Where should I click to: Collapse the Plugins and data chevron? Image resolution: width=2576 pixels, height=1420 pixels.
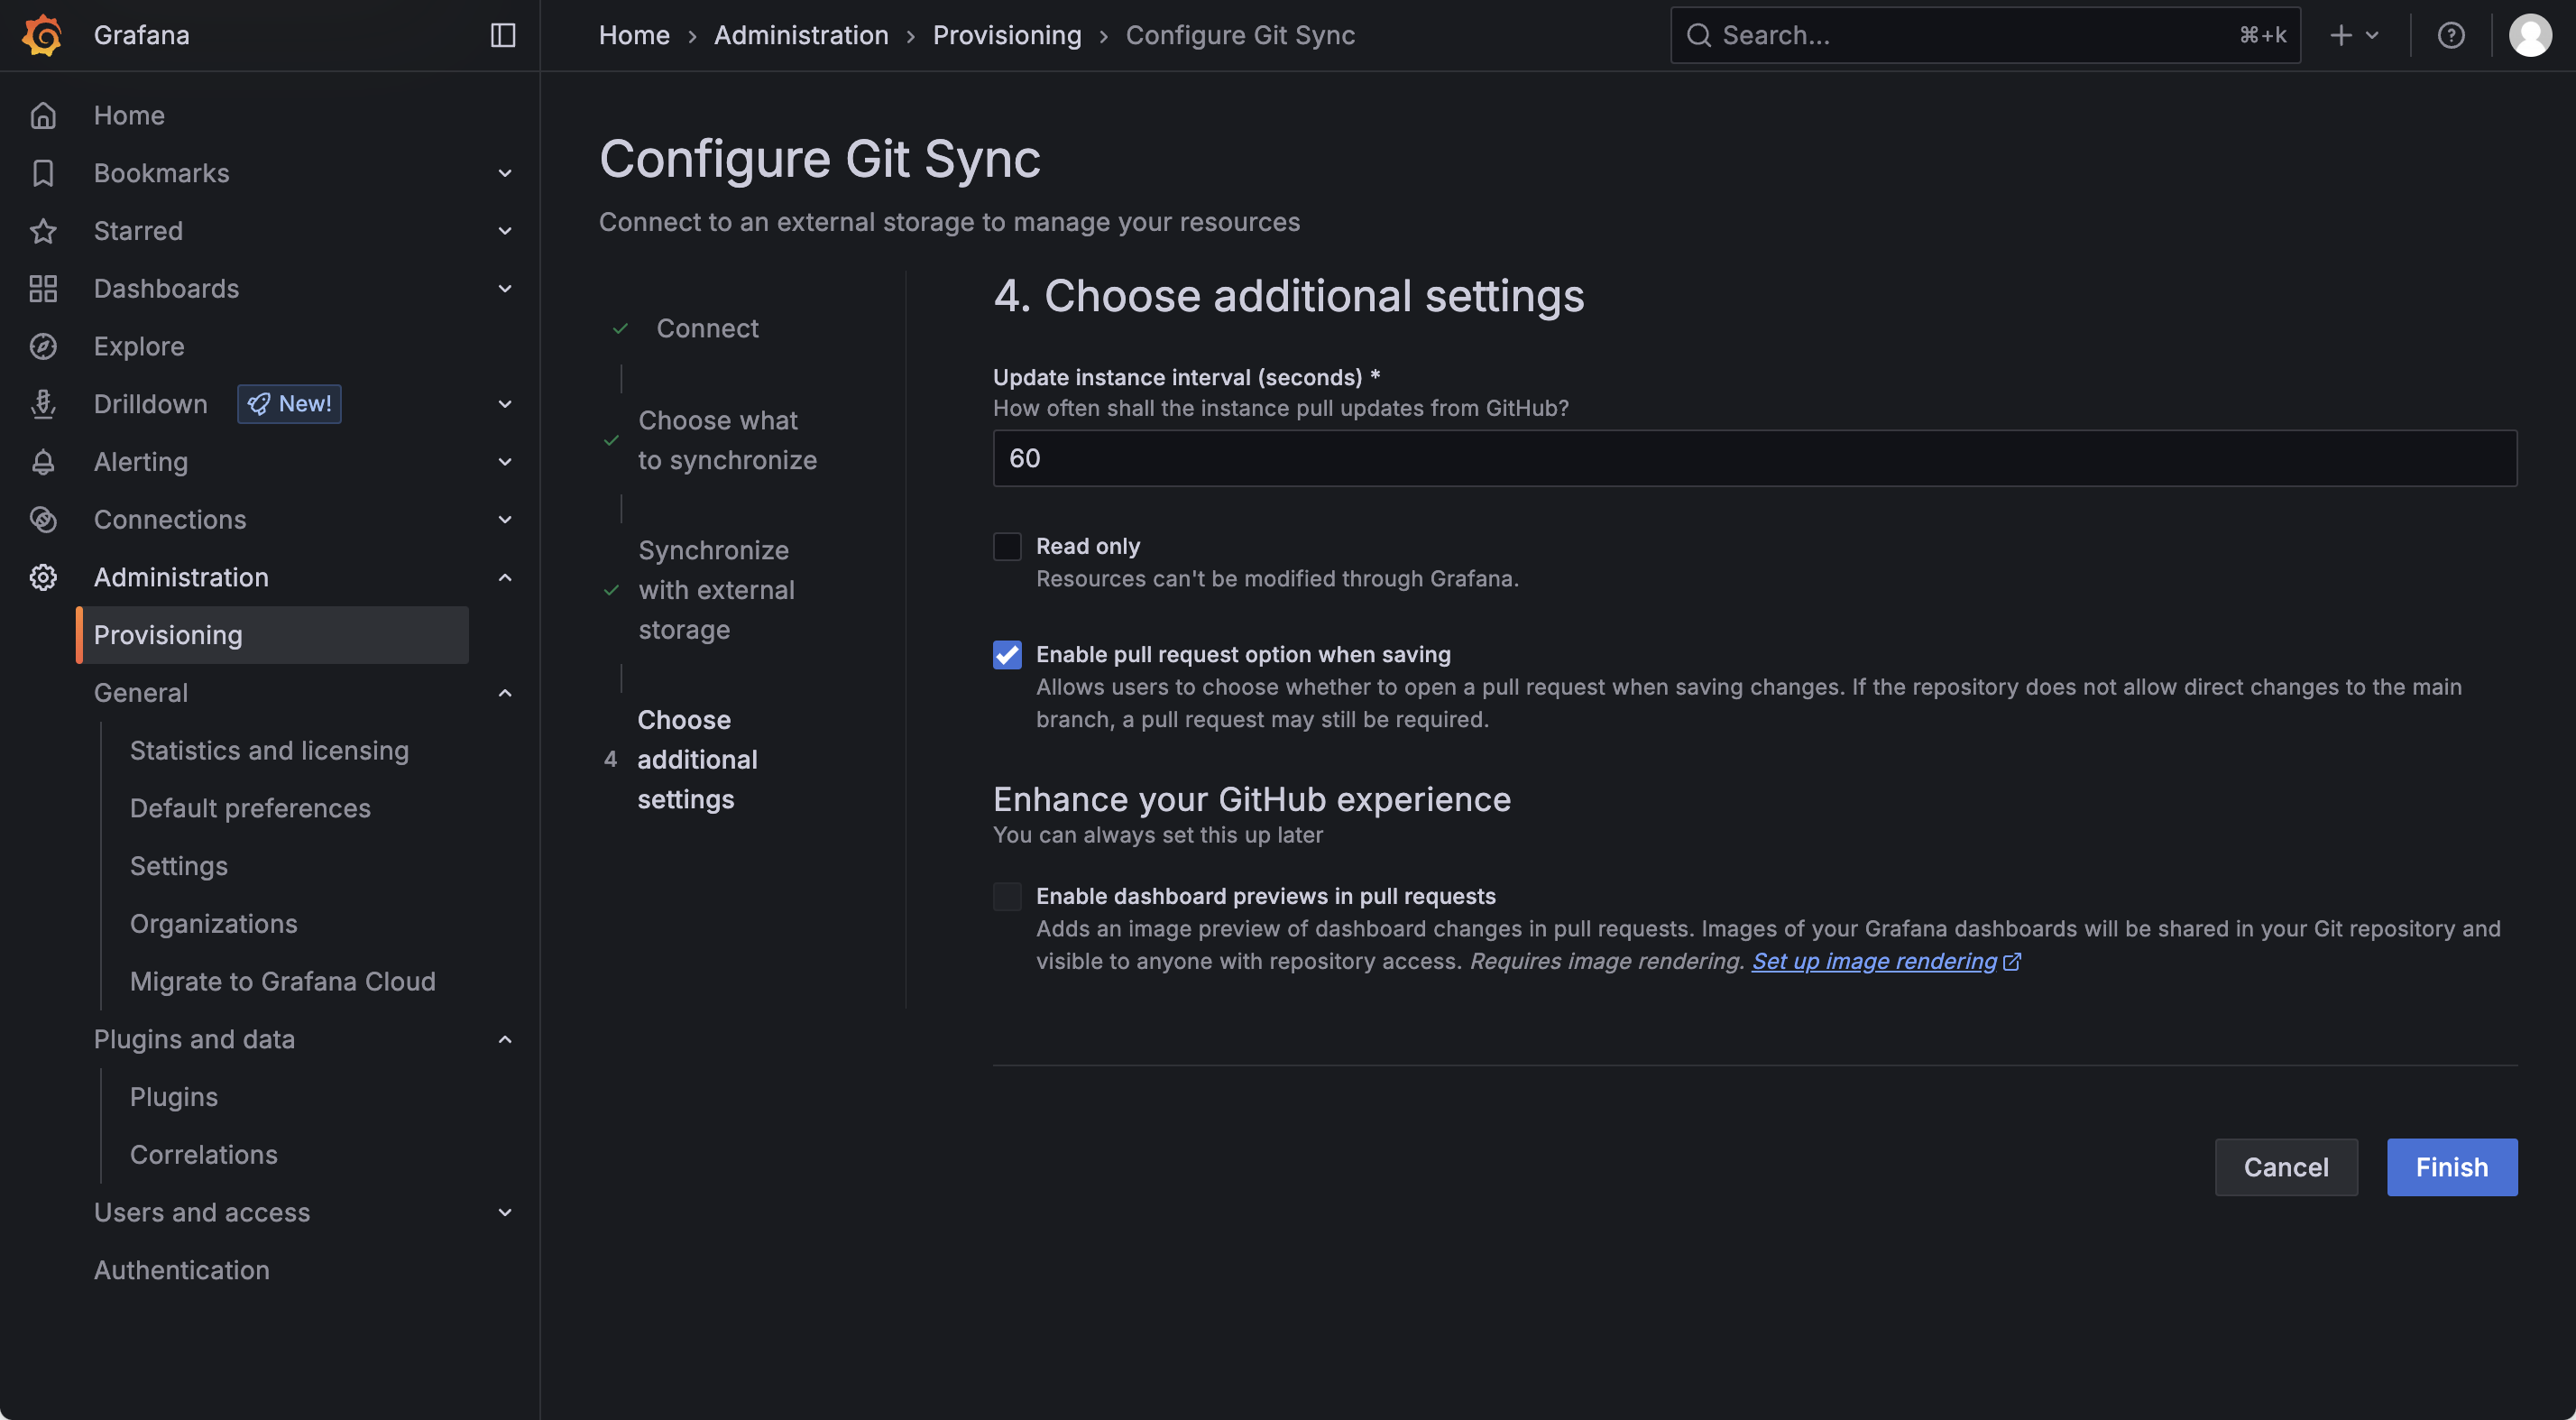point(505,1039)
